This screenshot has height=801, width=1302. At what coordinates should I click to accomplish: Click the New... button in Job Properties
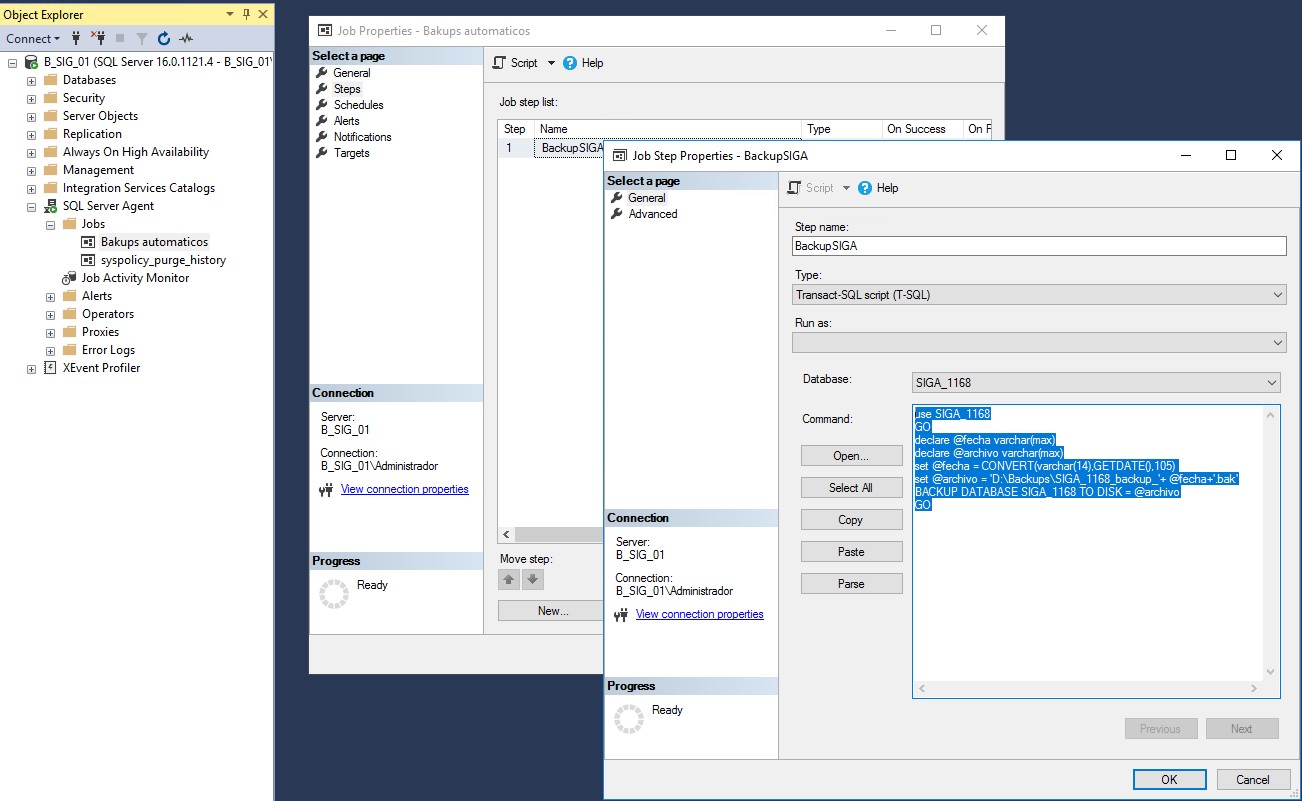point(553,611)
